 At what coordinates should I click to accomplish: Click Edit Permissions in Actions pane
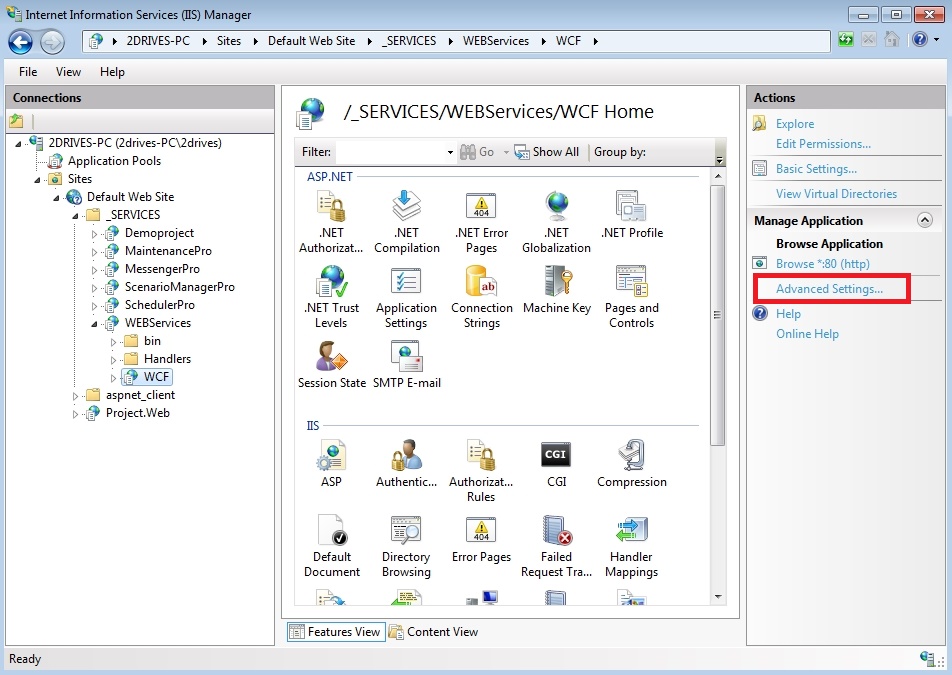click(x=823, y=144)
